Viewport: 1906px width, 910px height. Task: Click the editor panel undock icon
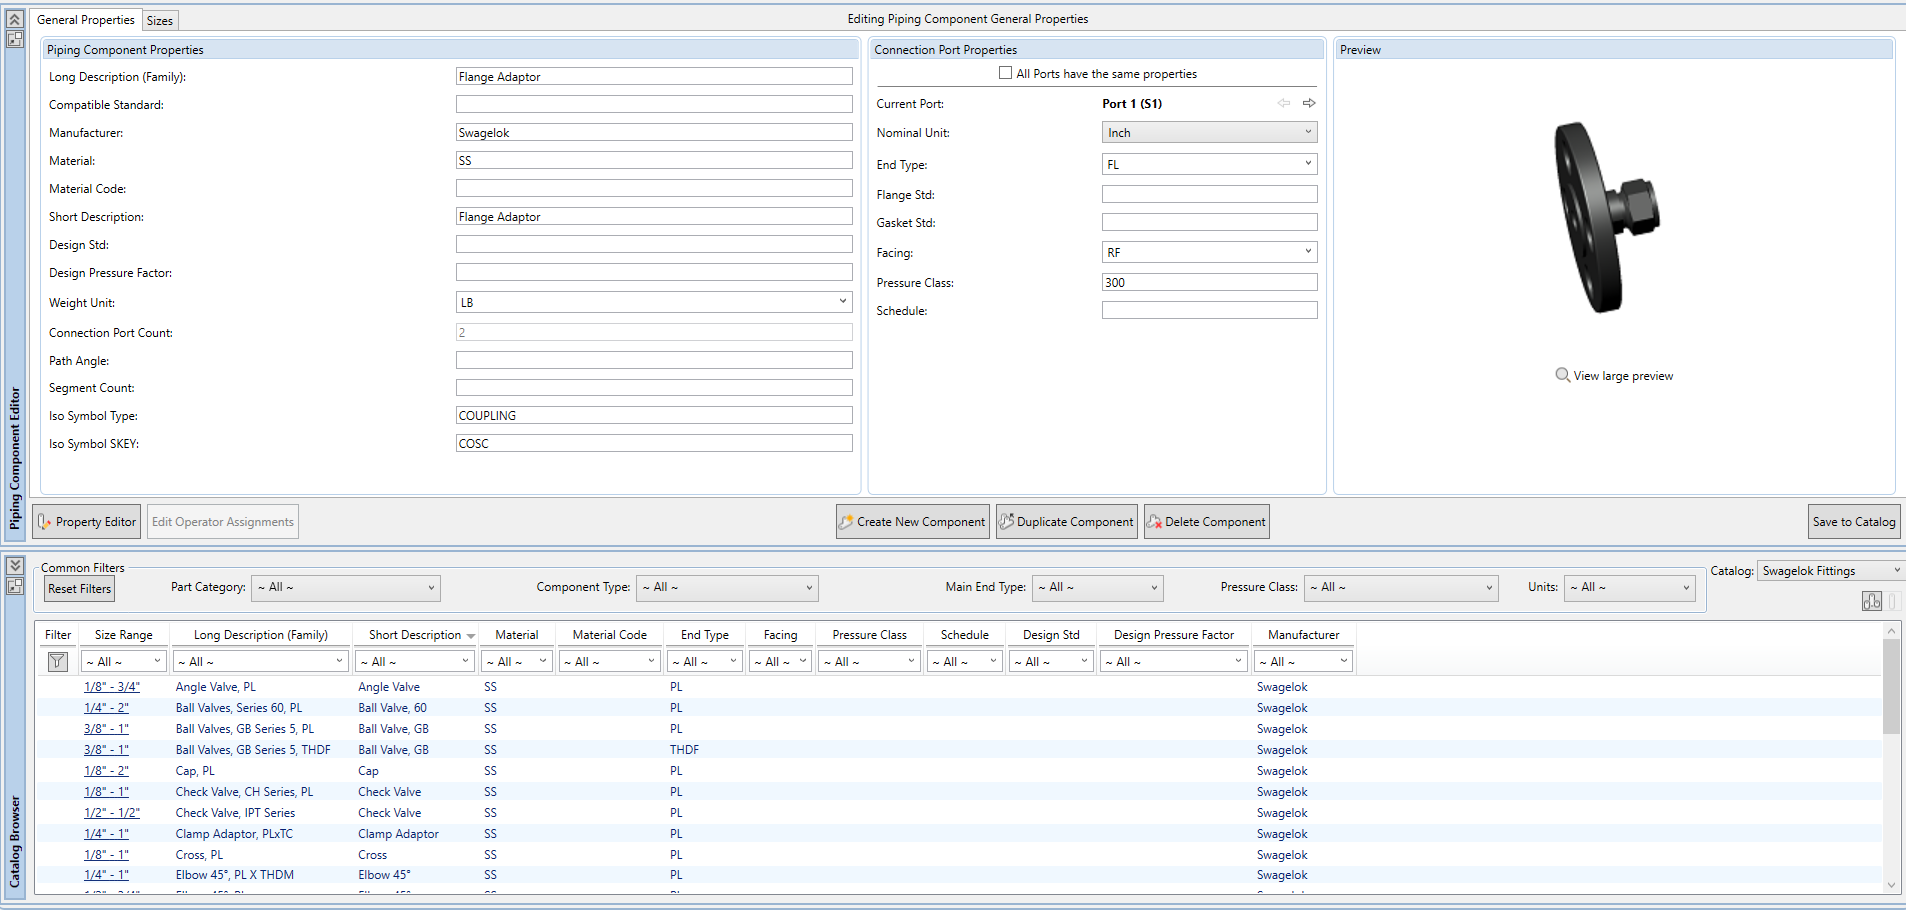(15, 39)
